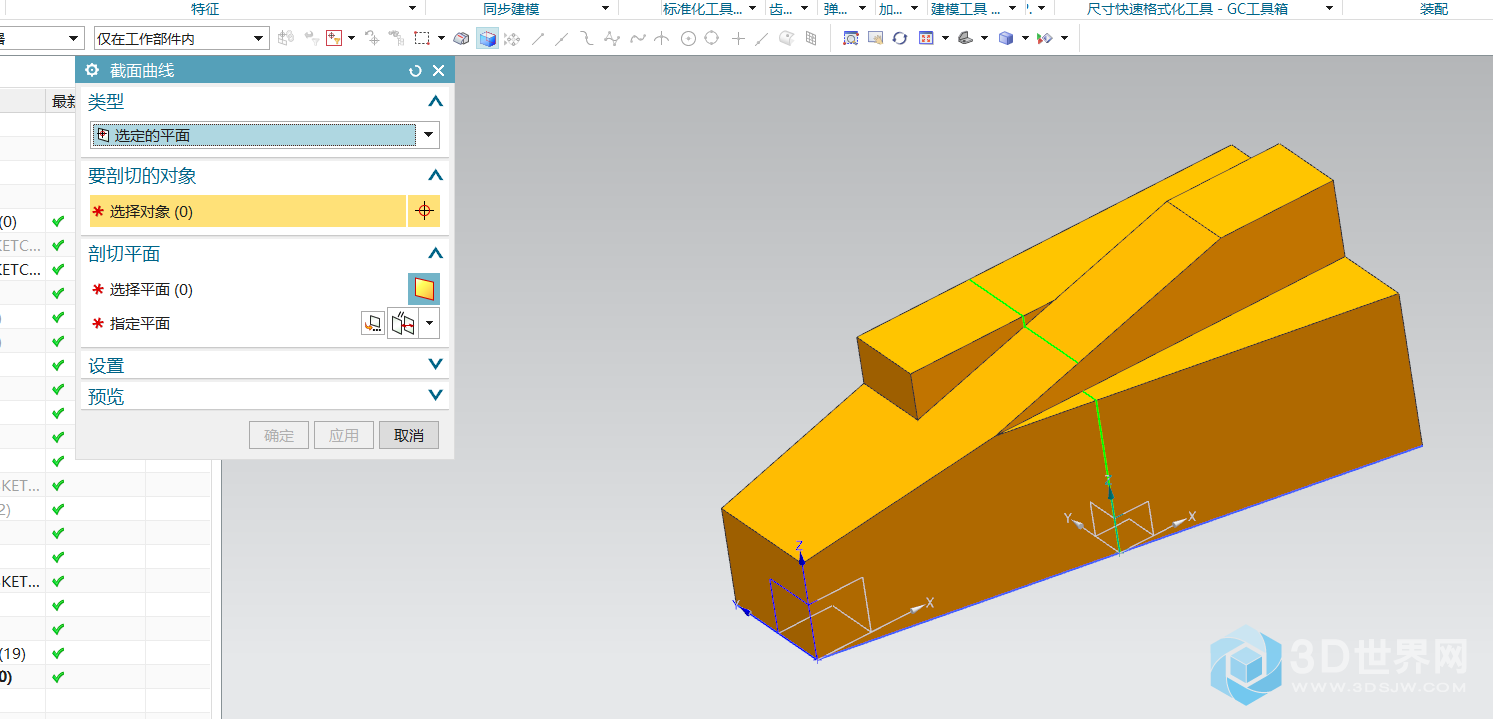Toggle the arc center snap icon
Screen dimensions: 1493x719
point(688,39)
